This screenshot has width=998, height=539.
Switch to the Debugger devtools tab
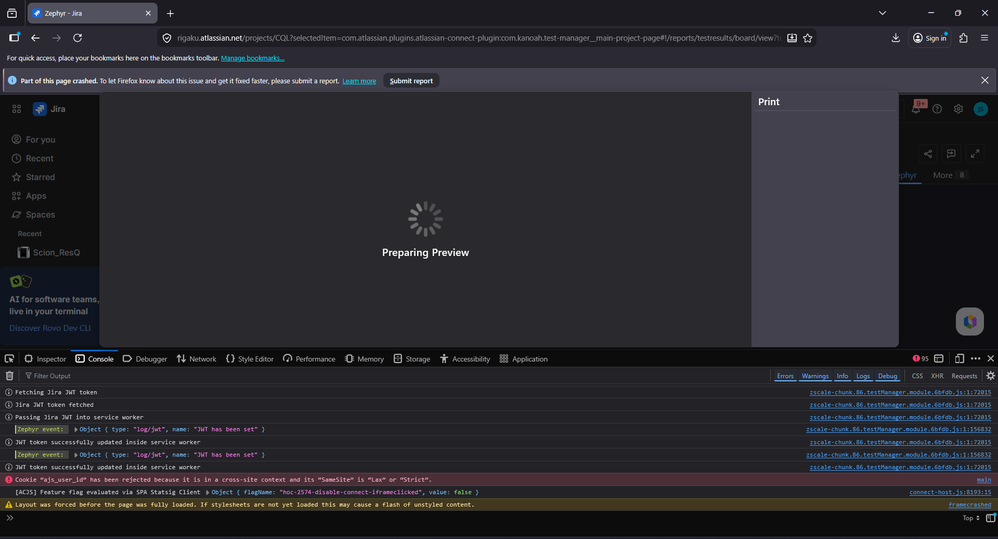(145, 359)
